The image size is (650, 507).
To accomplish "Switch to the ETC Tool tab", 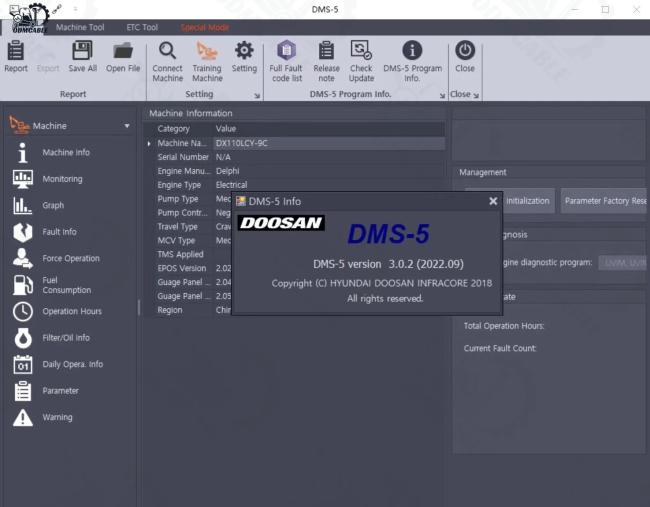I will tap(141, 27).
